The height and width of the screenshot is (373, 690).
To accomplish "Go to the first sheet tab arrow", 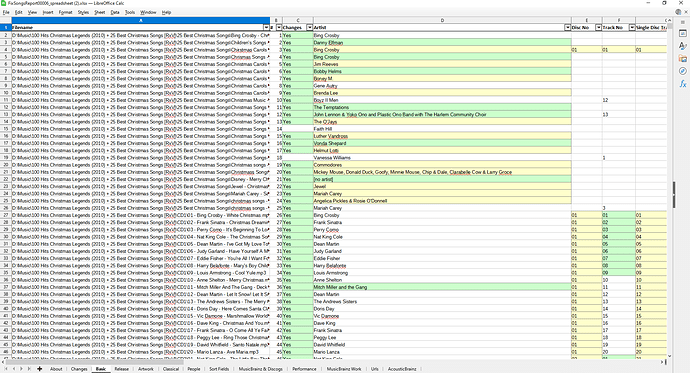I will (x=6, y=369).
